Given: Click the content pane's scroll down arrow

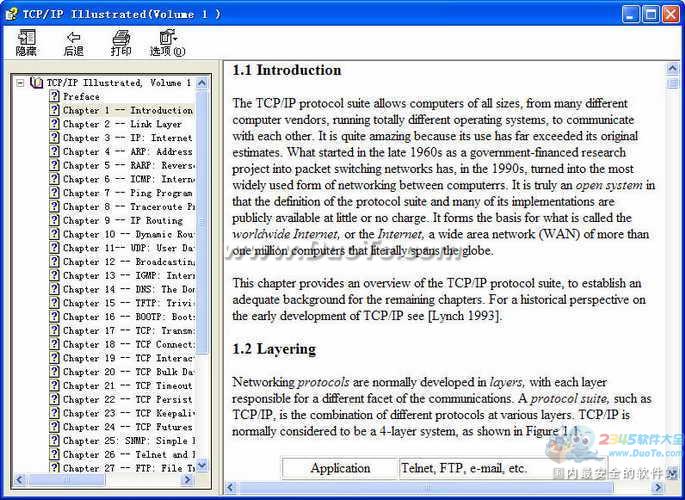Looking at the screenshot, I should point(671,472).
